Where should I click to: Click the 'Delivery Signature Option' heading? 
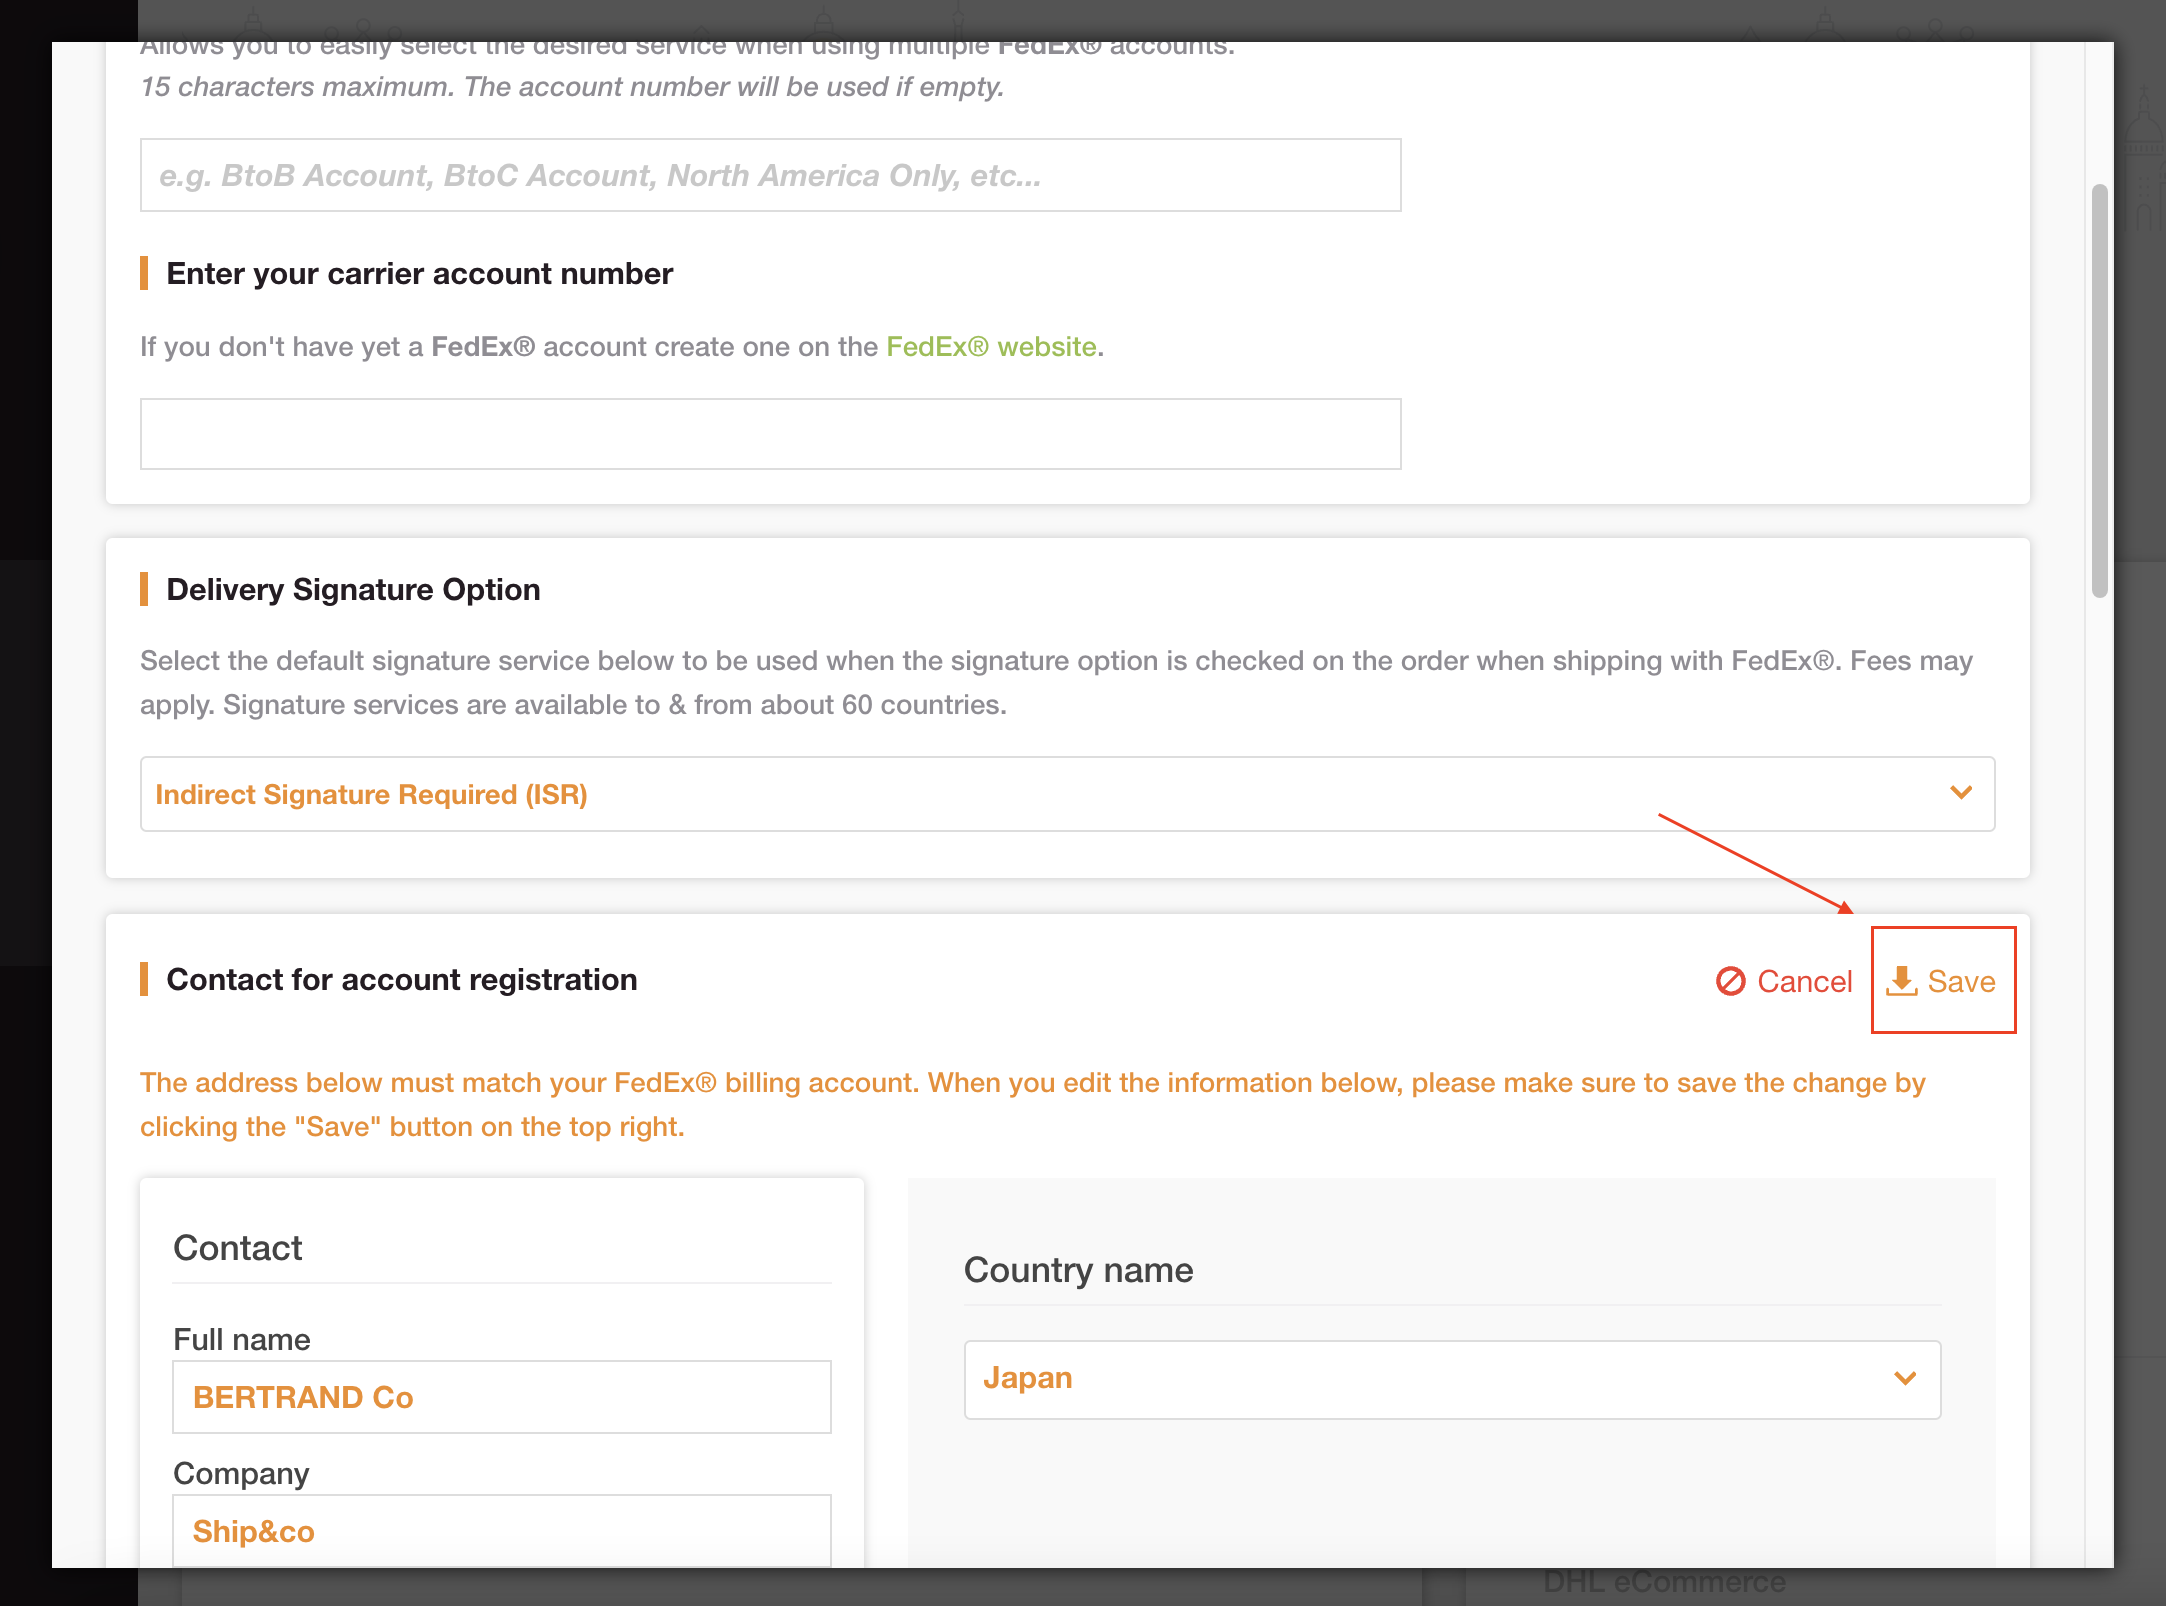353,590
